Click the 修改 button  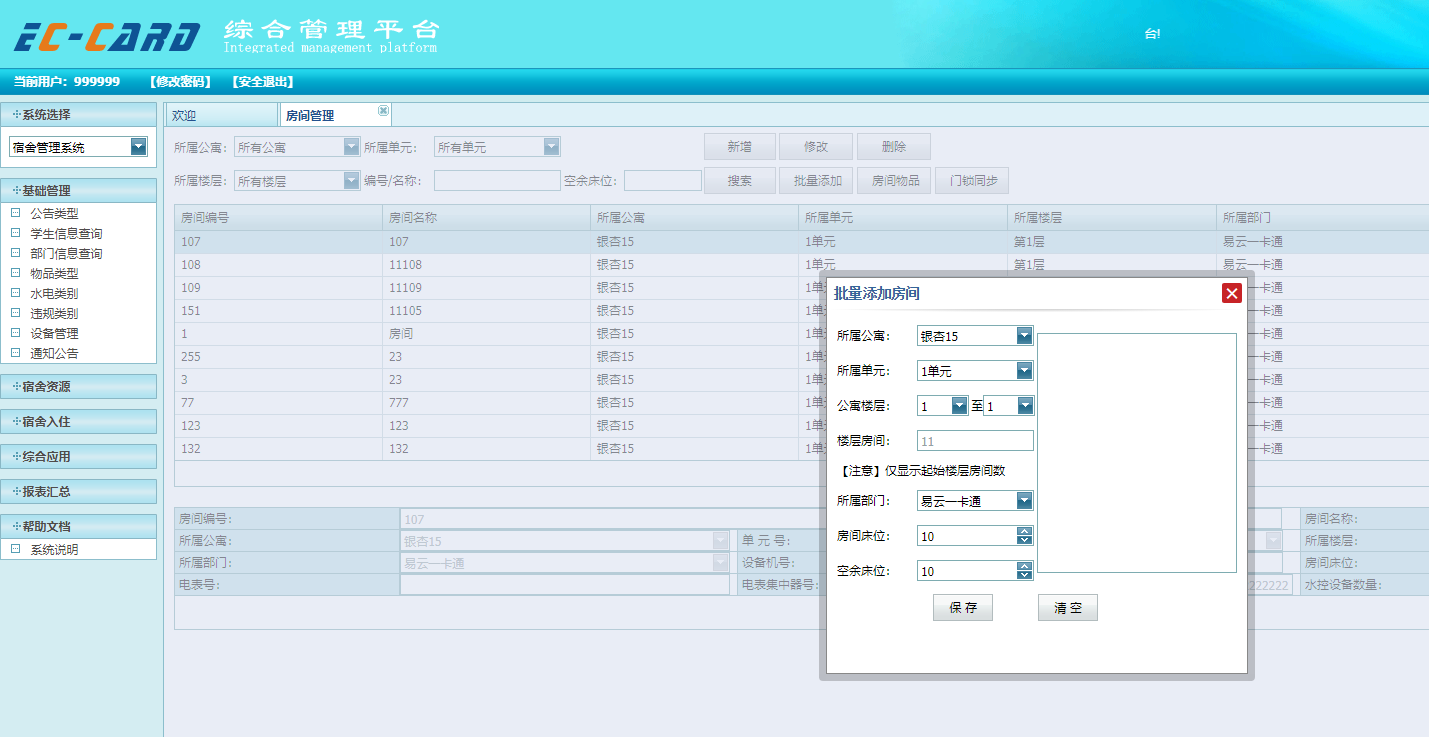[x=816, y=147]
